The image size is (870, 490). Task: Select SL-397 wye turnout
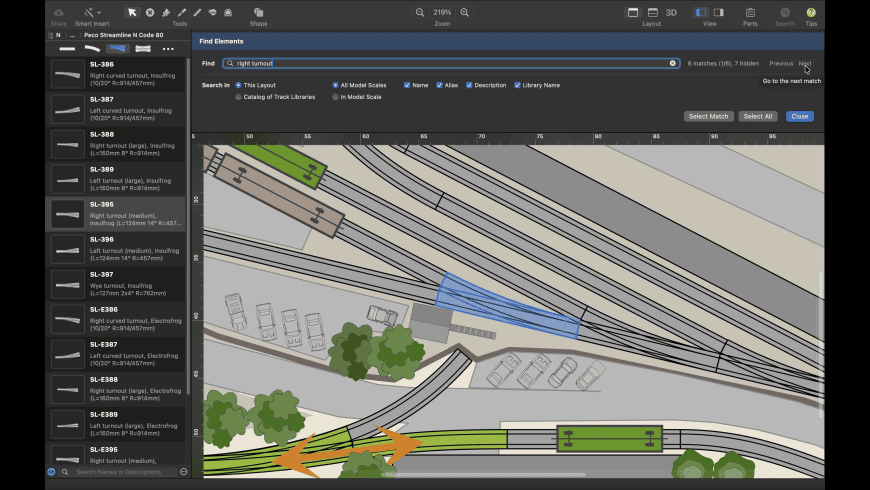click(115, 284)
